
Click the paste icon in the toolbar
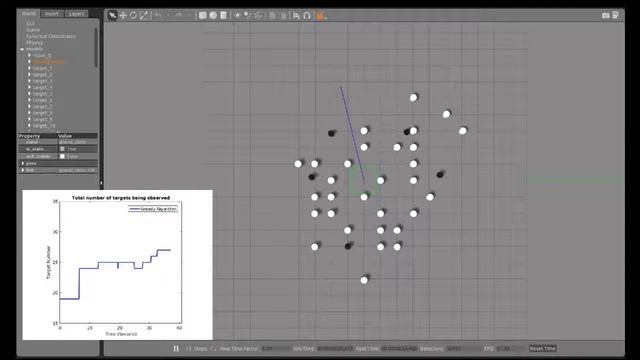pos(283,16)
